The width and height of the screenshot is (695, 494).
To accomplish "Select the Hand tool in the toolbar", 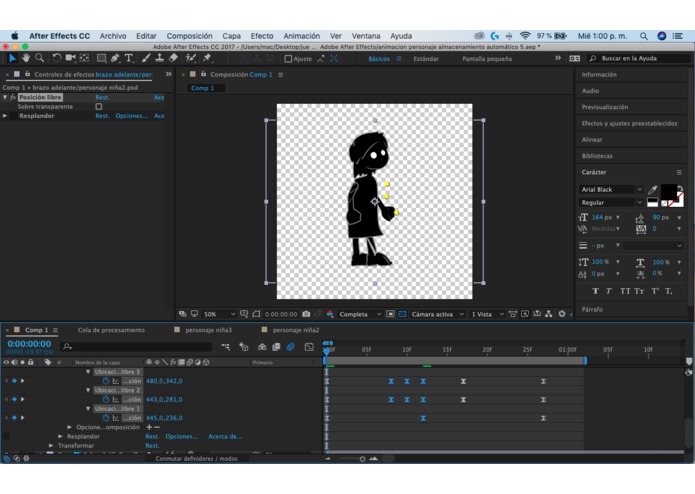I will coord(26,59).
